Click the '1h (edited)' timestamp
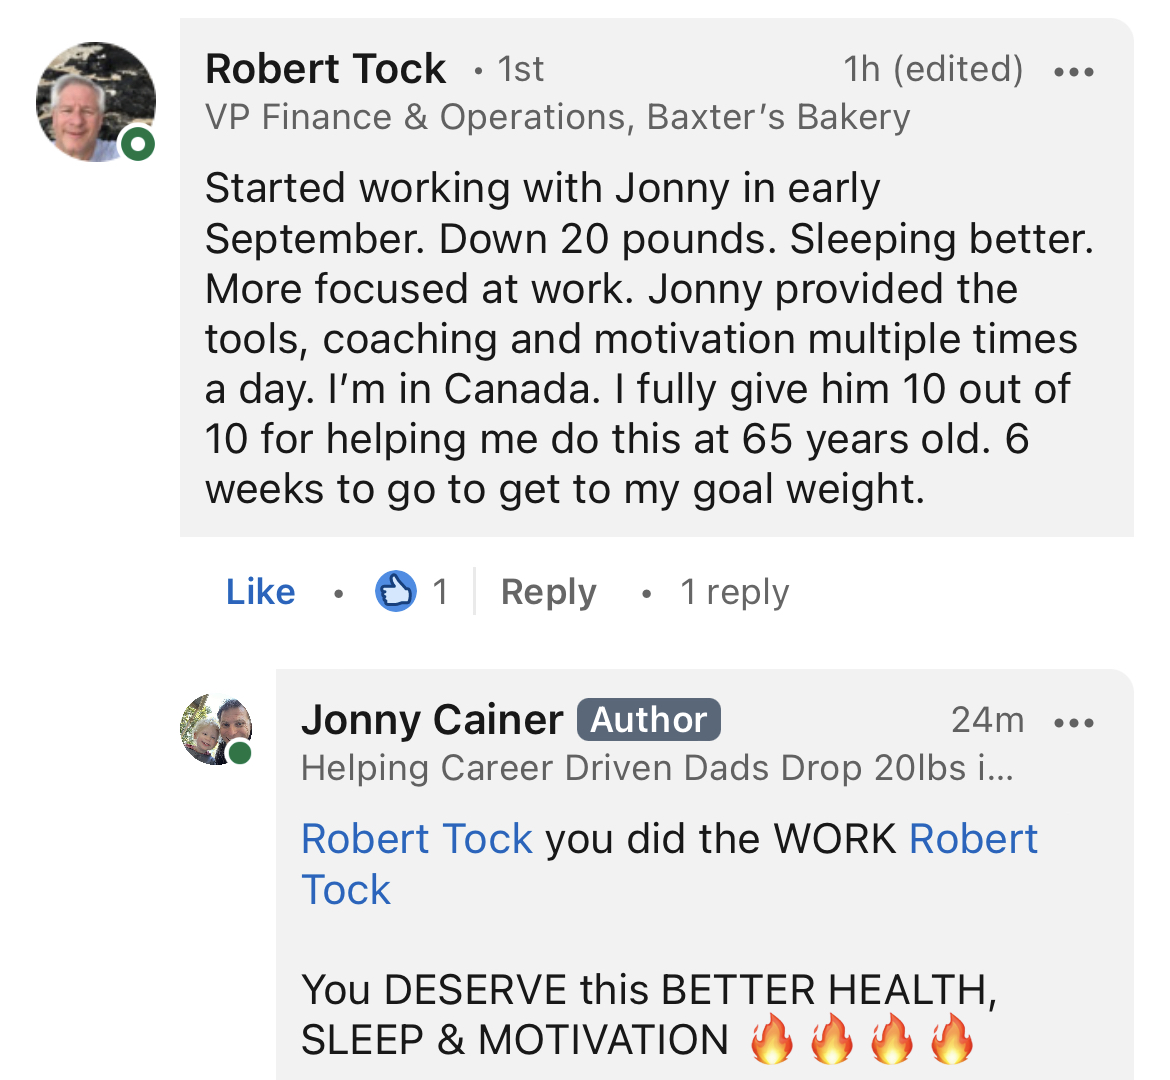The height and width of the screenshot is (1080, 1170). click(933, 69)
